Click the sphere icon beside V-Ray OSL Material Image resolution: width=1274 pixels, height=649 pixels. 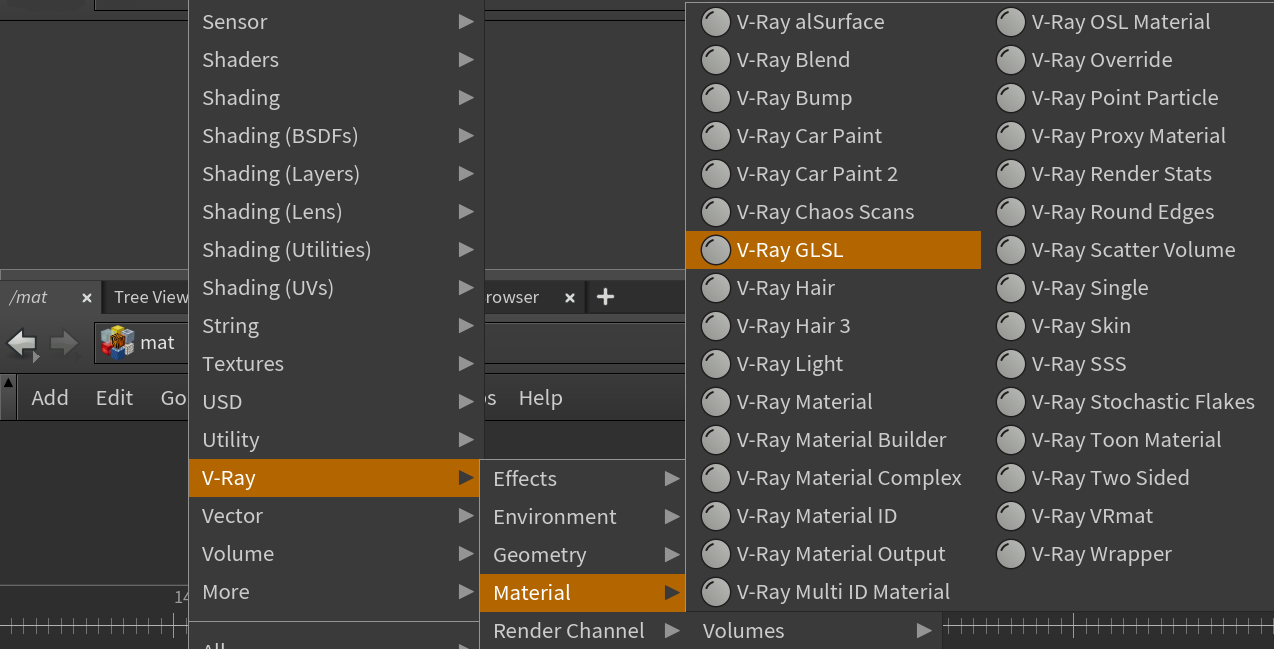point(1011,22)
